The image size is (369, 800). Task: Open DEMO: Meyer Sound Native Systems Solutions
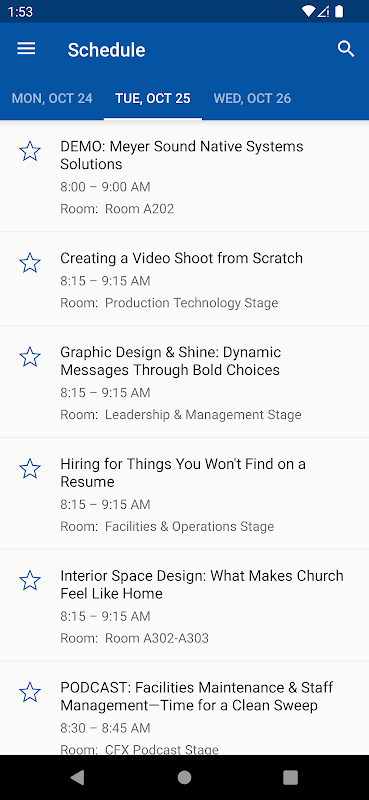pos(184,176)
